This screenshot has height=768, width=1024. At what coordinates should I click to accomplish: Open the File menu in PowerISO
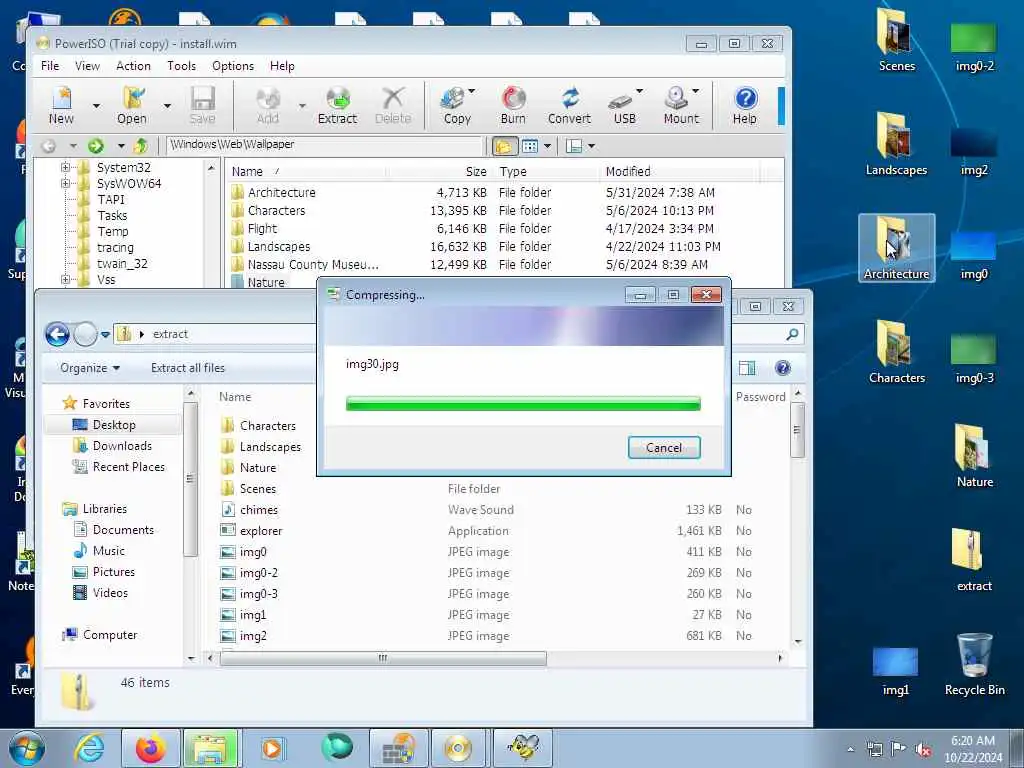click(50, 66)
